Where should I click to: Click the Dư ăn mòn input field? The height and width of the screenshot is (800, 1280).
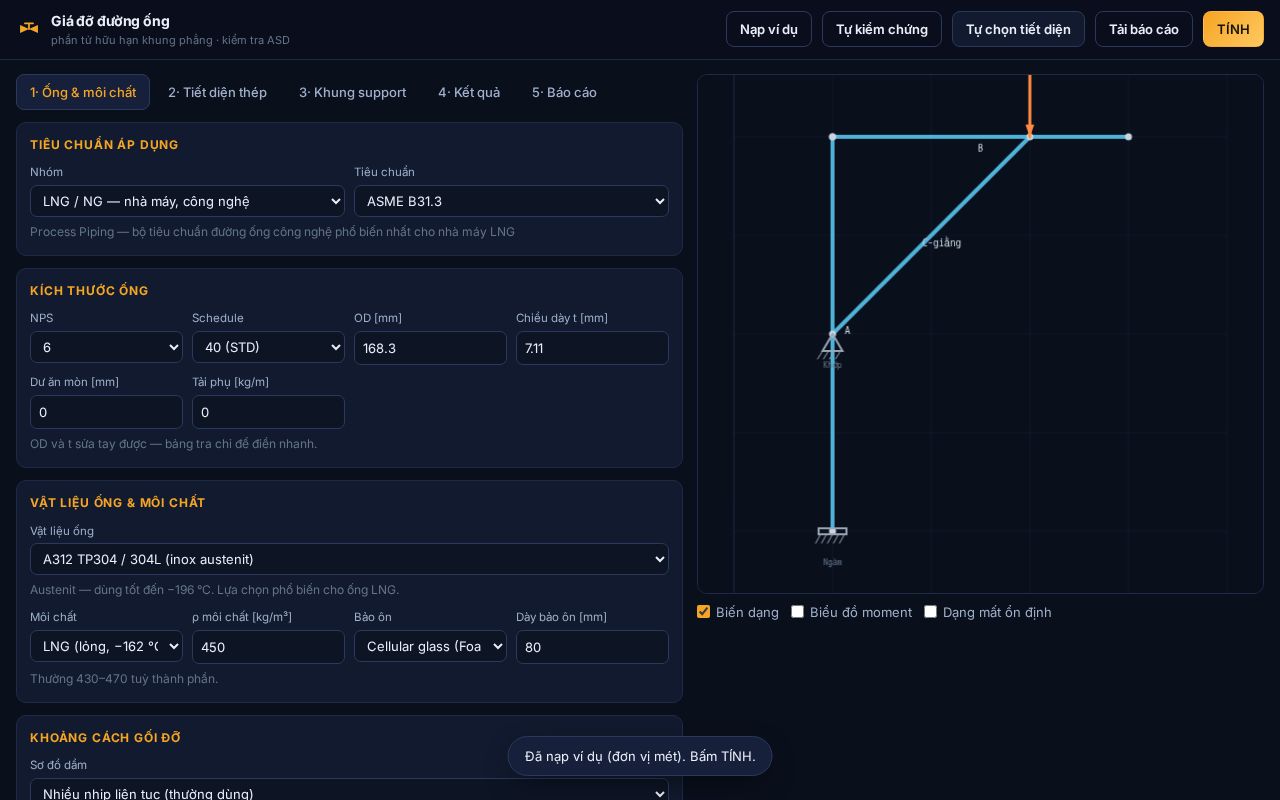(106, 412)
